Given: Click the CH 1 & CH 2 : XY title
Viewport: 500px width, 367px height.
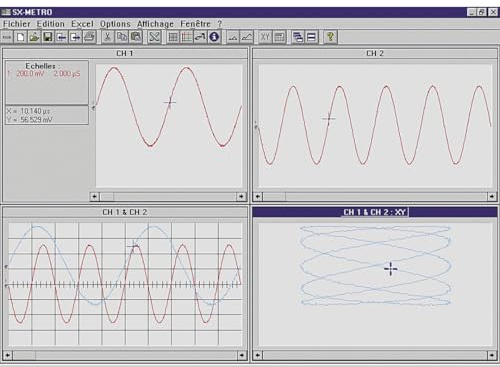Looking at the screenshot, I should click(x=375, y=212).
